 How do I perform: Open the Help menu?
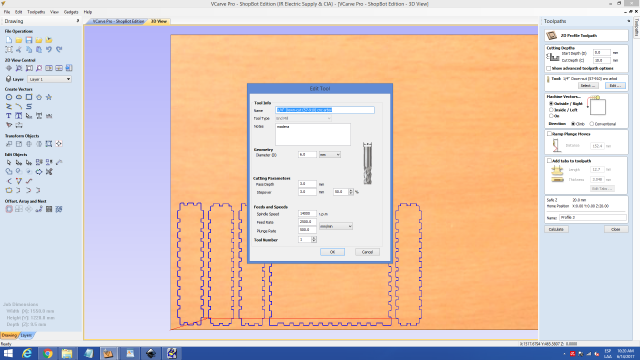point(88,12)
